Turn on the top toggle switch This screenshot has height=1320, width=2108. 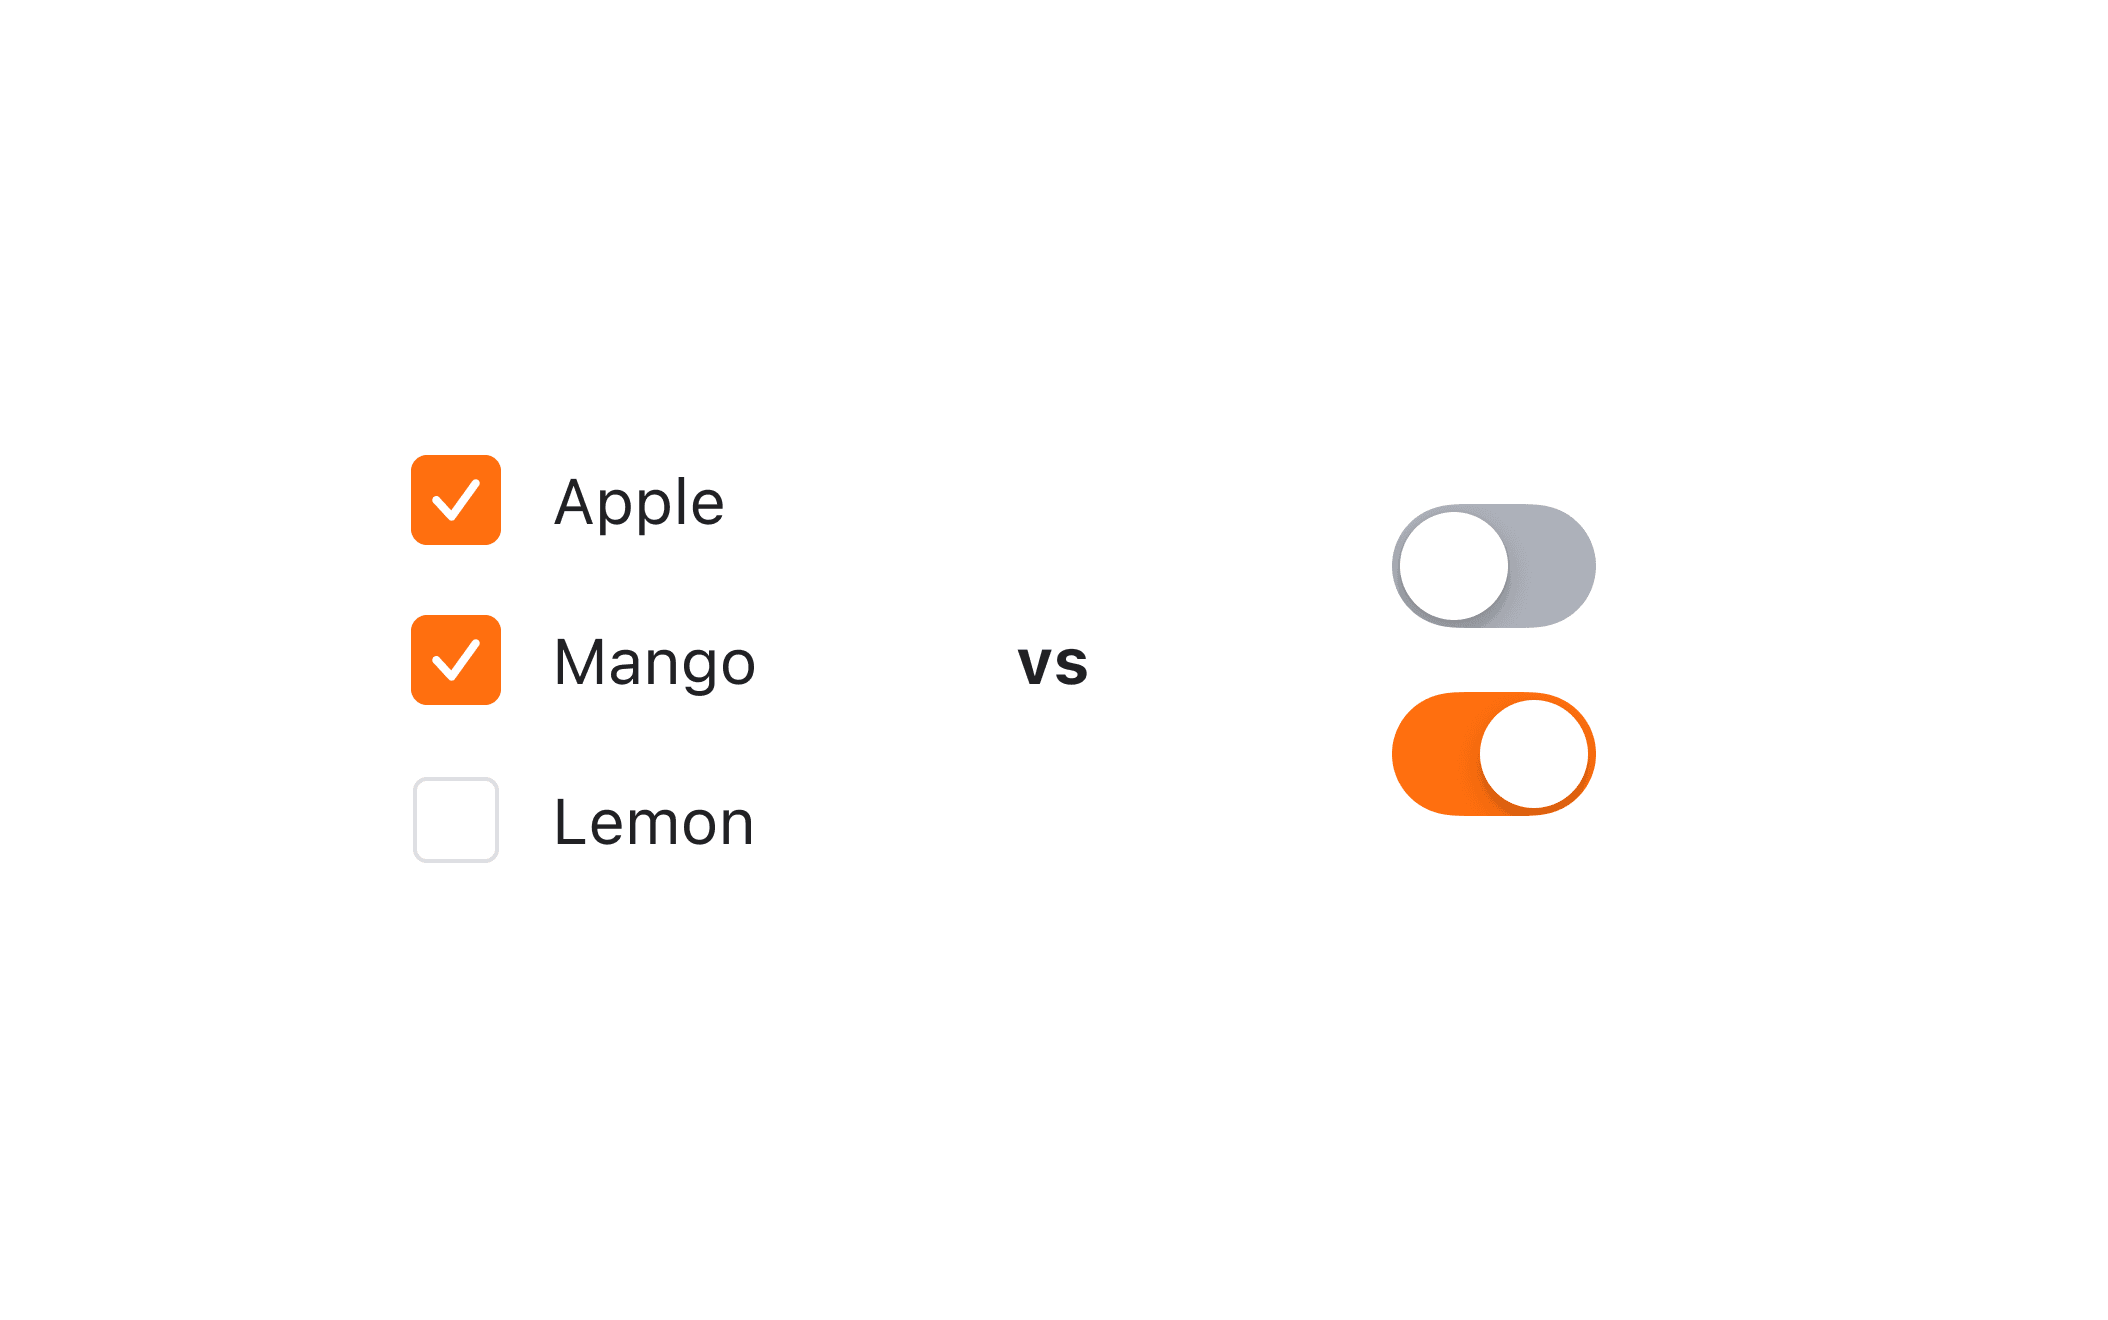tap(1493, 566)
